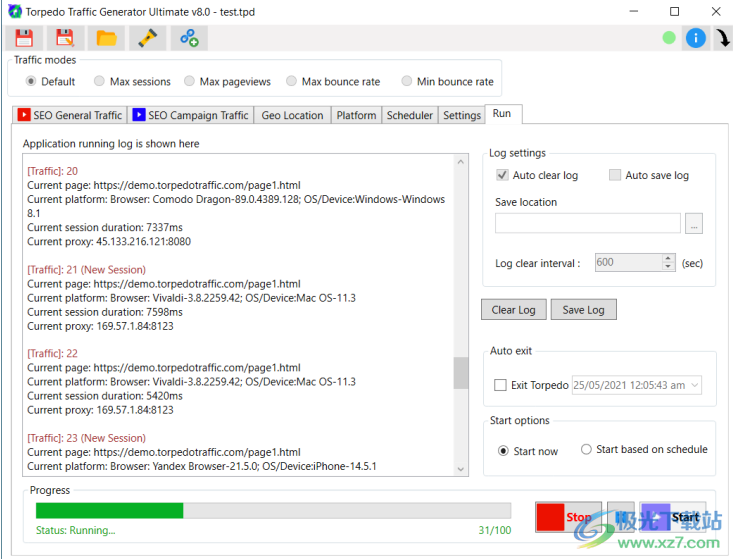Select Max pageviews traffic mode

click(x=189, y=81)
